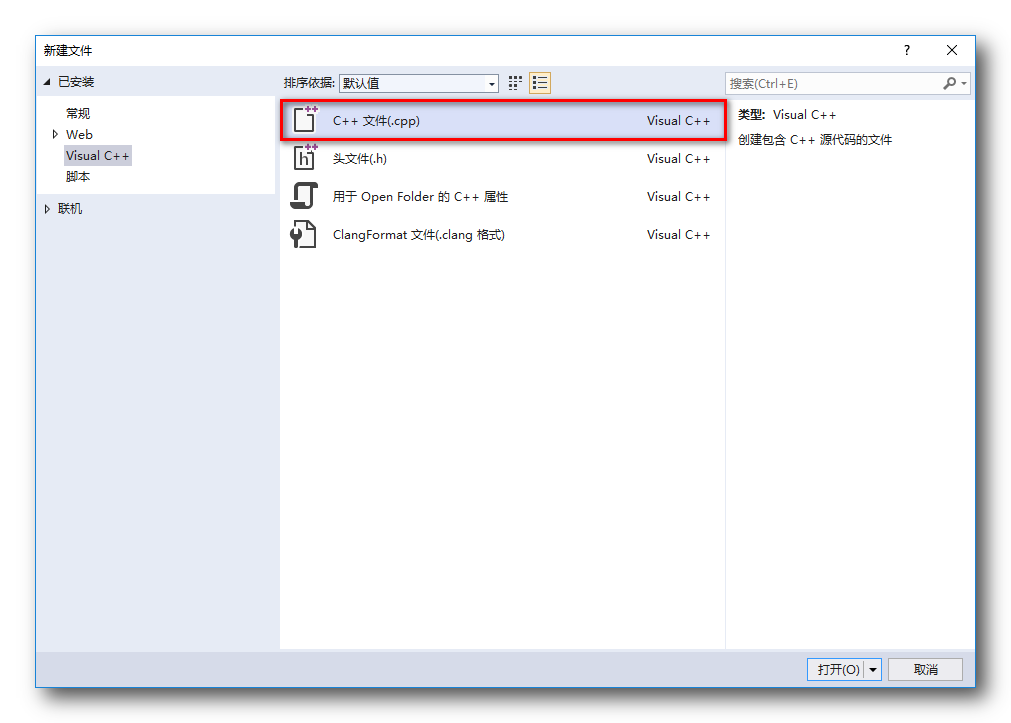Switch to medium icons list view

540,83
